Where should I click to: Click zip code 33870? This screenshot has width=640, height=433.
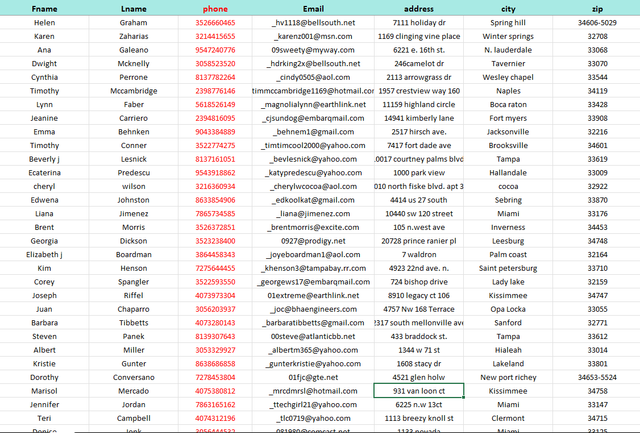tap(597, 200)
